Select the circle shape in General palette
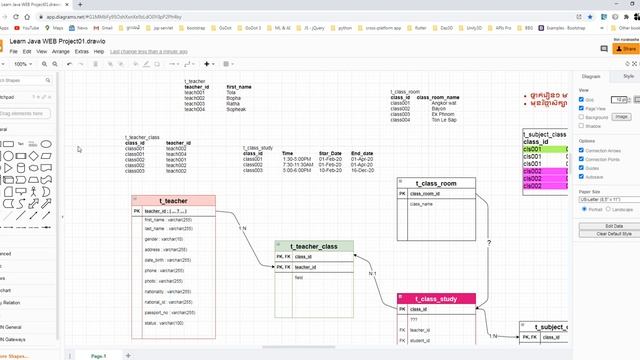The height and width of the screenshot is (360, 640). [x=8, y=156]
